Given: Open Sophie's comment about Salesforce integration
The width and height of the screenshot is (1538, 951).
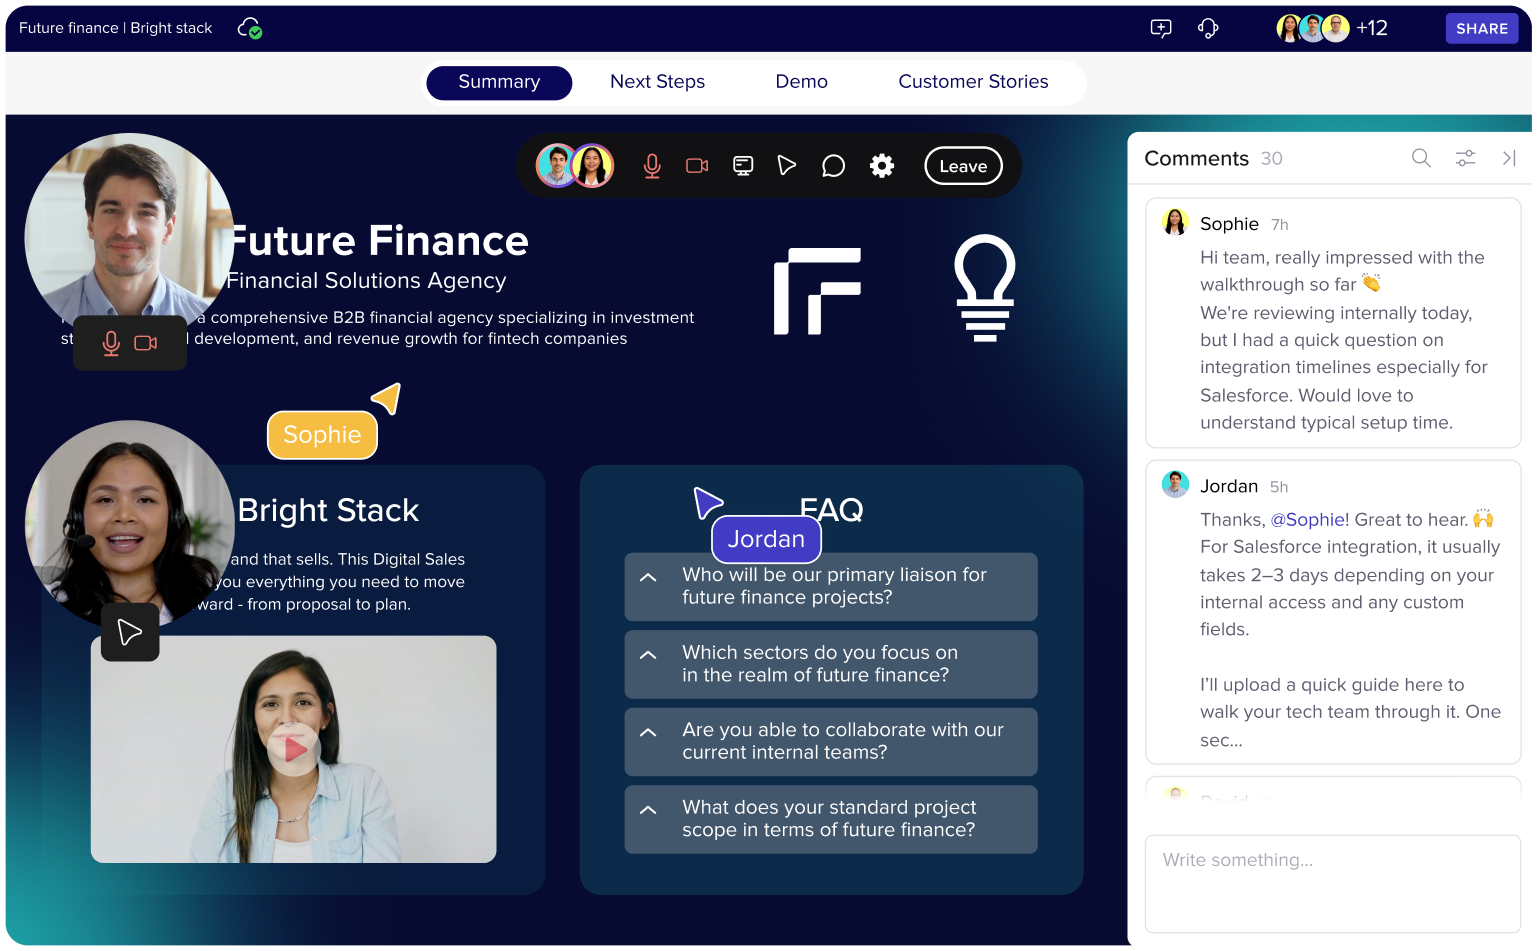Looking at the screenshot, I should point(1332,323).
